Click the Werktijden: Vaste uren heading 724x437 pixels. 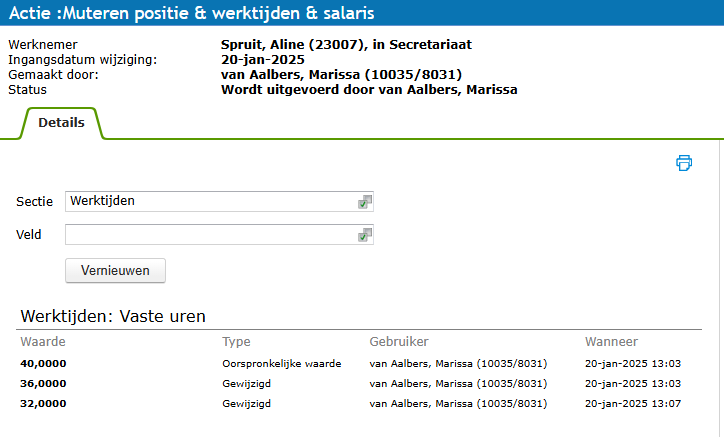pyautogui.click(x=113, y=317)
